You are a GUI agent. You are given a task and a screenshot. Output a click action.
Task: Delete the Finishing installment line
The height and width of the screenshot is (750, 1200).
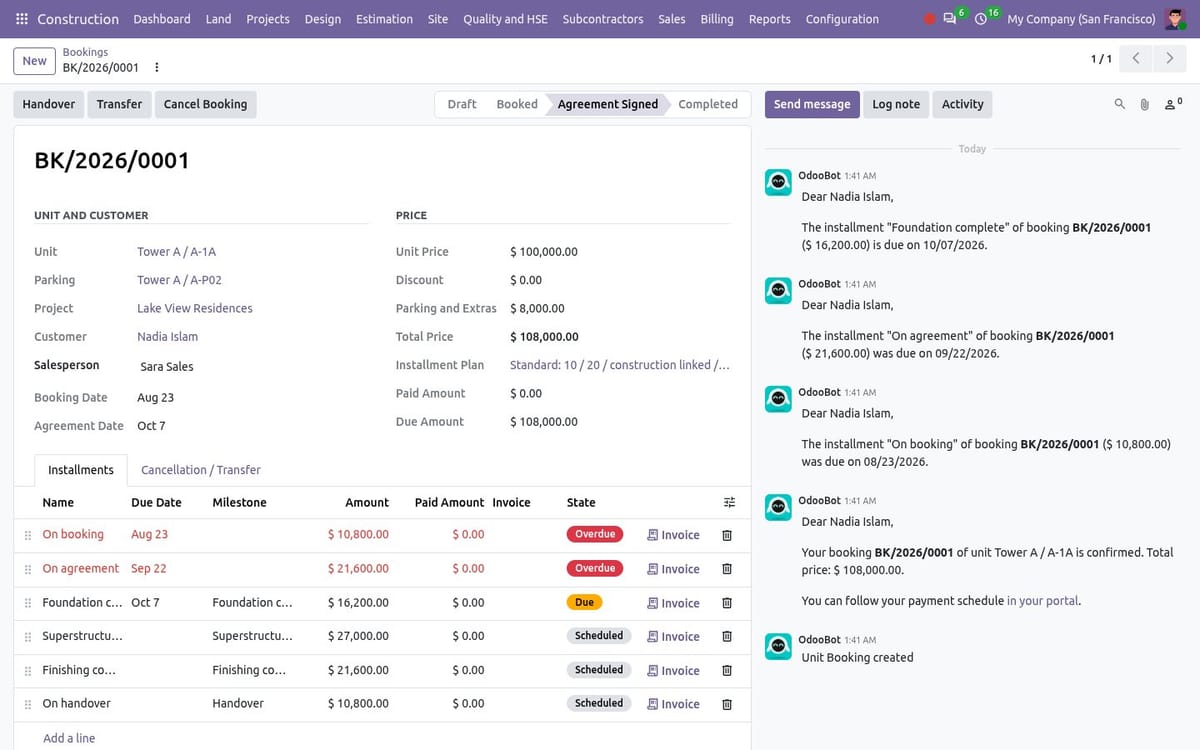[727, 670]
